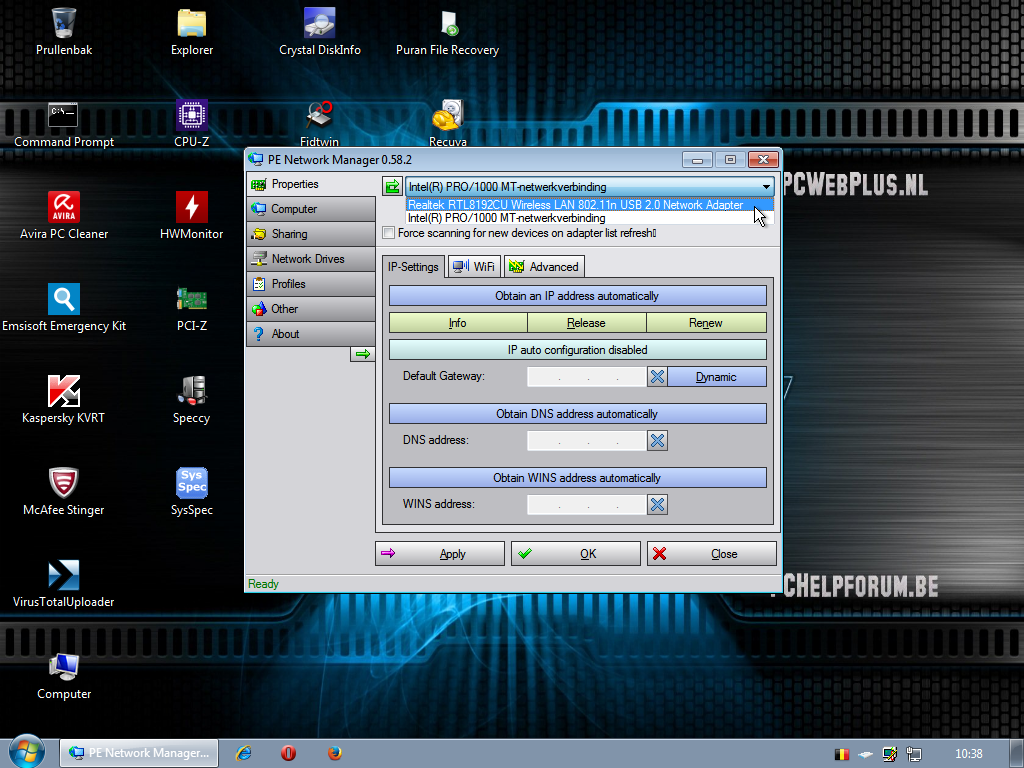The height and width of the screenshot is (768, 1024).
Task: Toggle Obtain DNS address automatically
Action: point(577,414)
